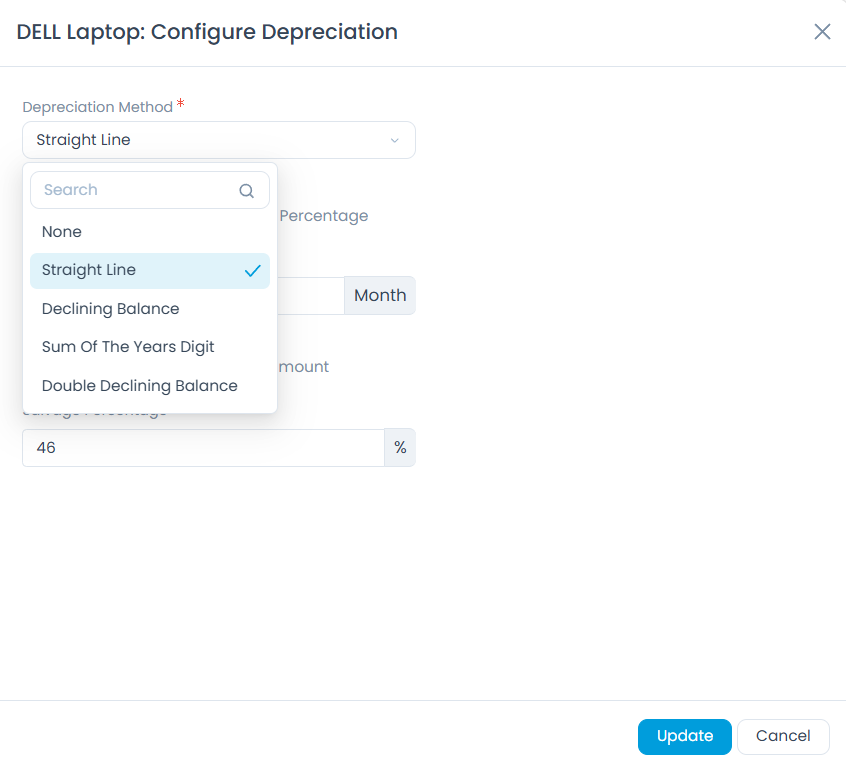This screenshot has width=846, height=766.
Task: Click the Update button
Action: (x=684, y=736)
